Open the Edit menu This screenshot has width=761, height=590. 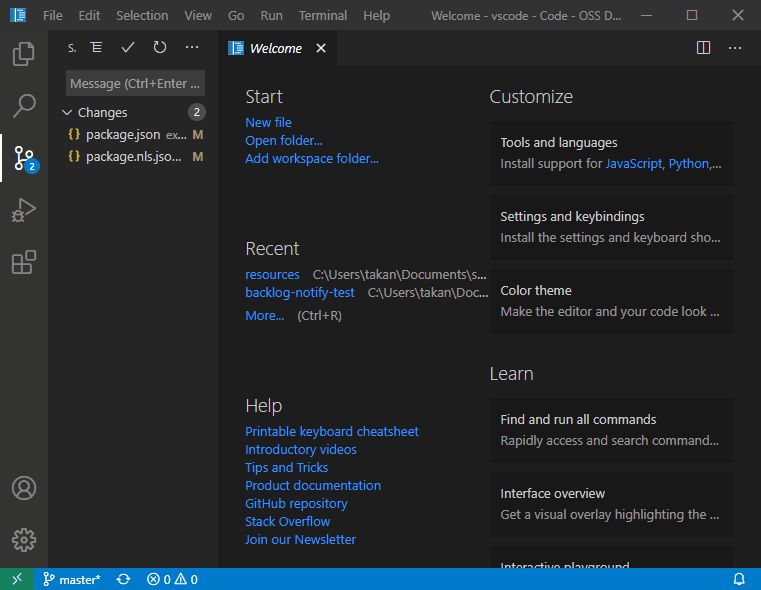click(89, 16)
